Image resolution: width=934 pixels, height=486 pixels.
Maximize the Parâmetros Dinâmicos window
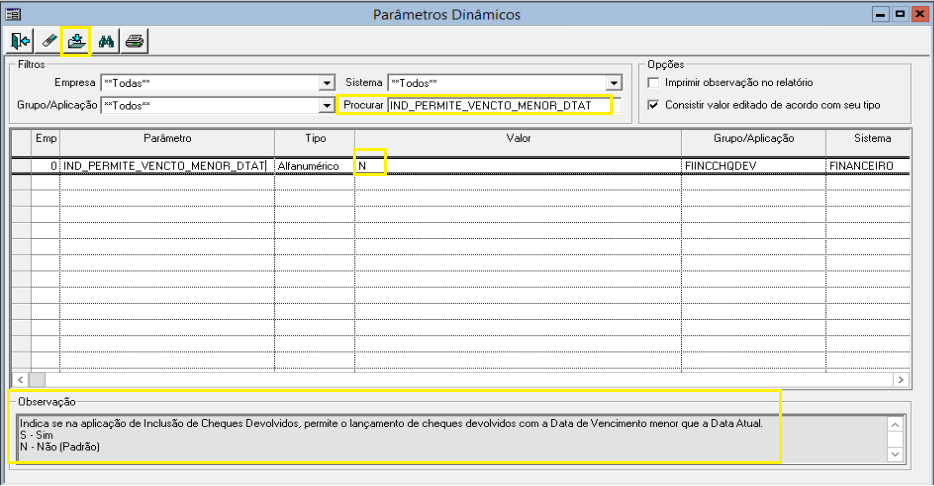click(900, 14)
